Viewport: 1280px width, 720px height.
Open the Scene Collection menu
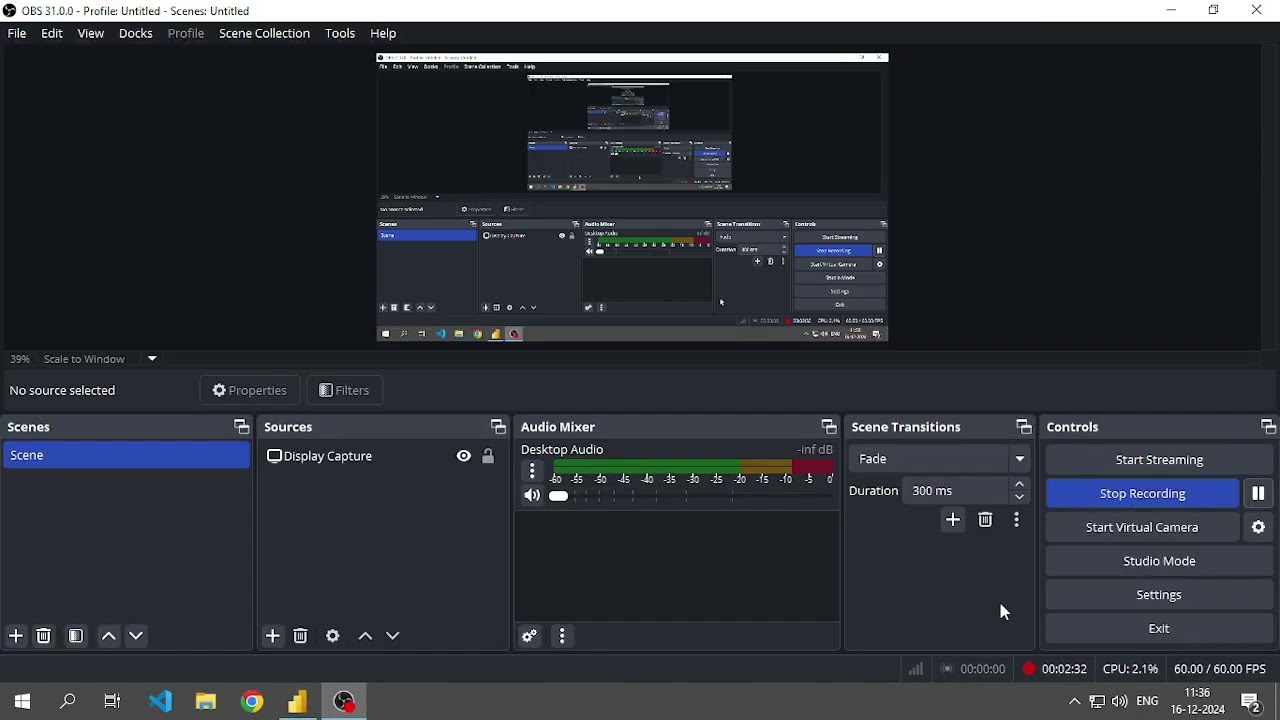(x=264, y=33)
